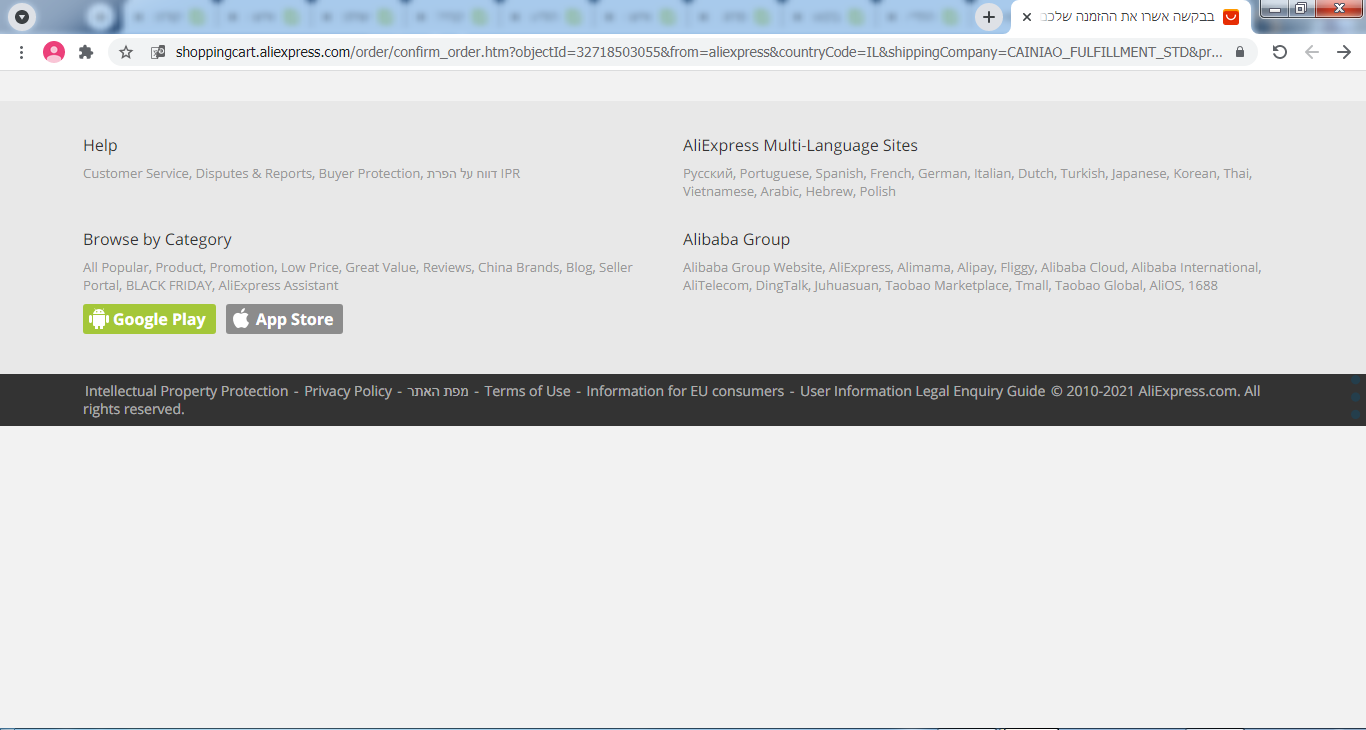This screenshot has height=730, width=1366.
Task: Browse the All Popular category link
Action: pos(116,267)
